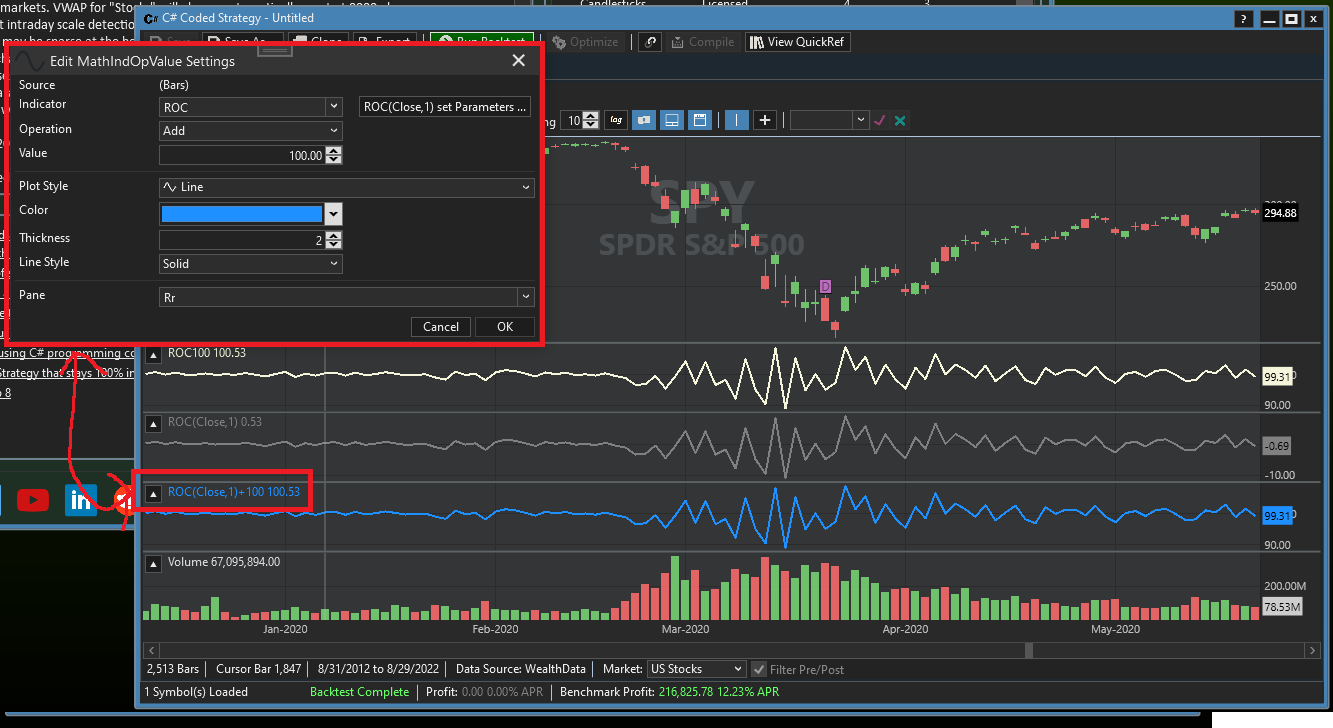Click the third blue icon right of log
The height and width of the screenshot is (728, 1333).
pyautogui.click(x=700, y=120)
